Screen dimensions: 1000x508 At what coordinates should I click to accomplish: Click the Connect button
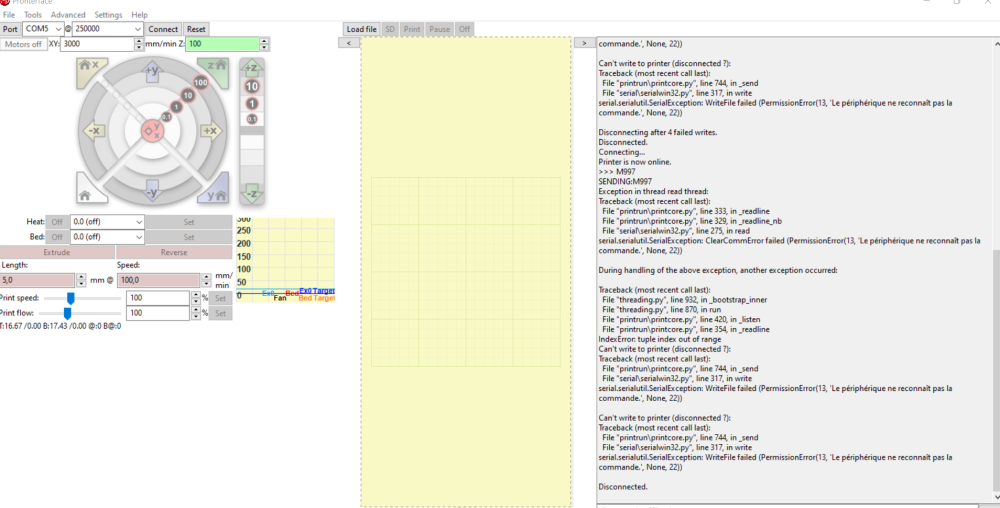[x=163, y=29]
